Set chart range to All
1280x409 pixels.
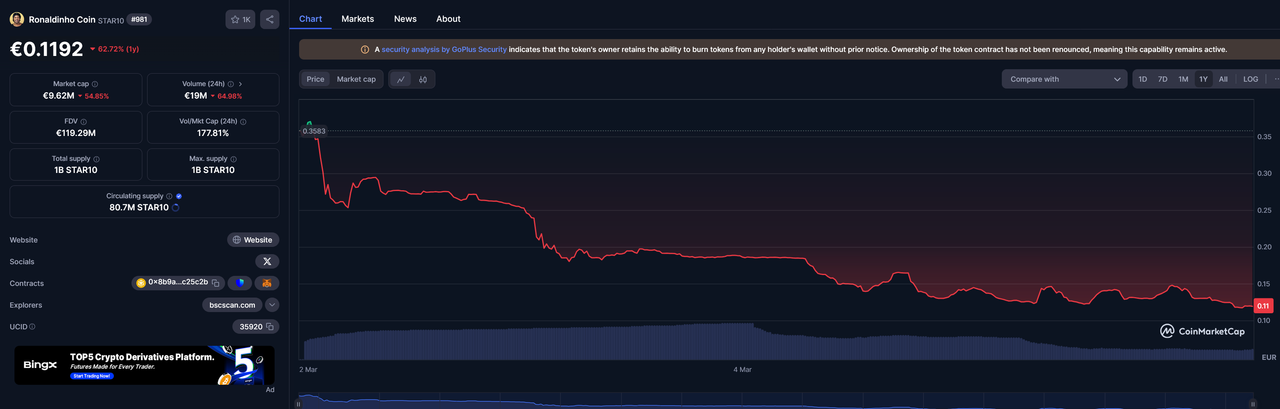tap(1223, 79)
